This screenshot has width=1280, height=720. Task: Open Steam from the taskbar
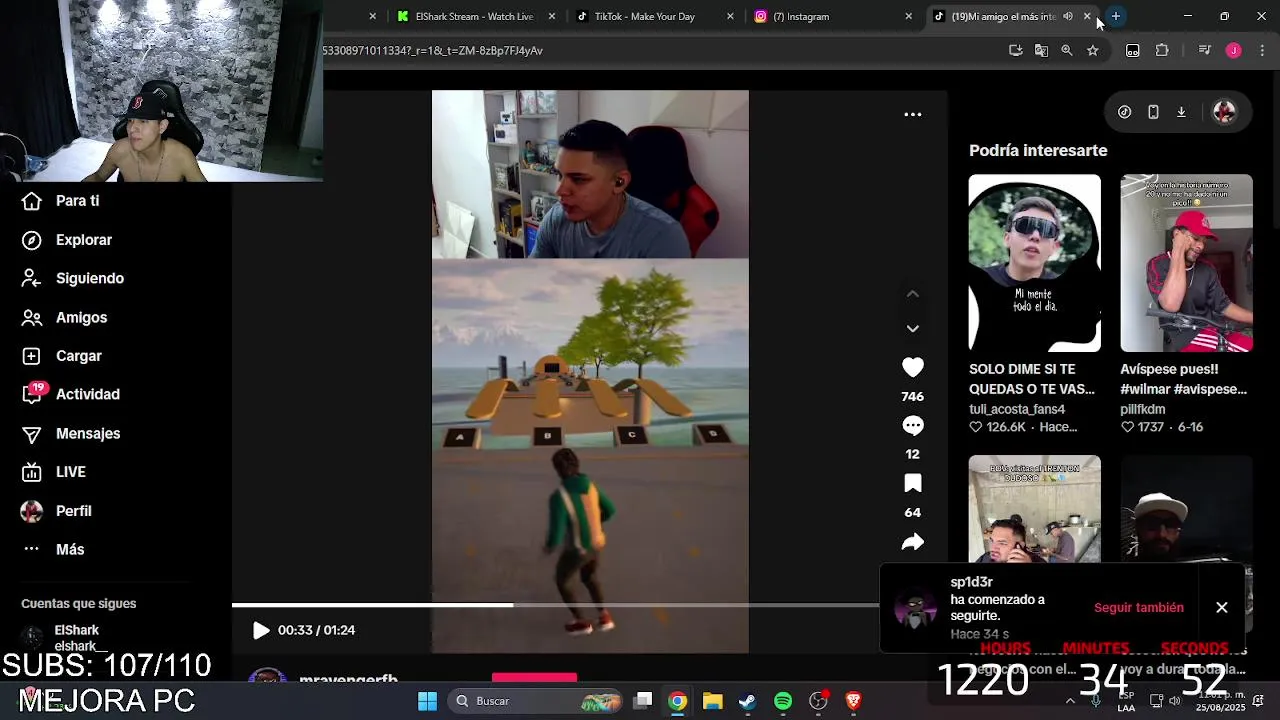pyautogui.click(x=747, y=701)
